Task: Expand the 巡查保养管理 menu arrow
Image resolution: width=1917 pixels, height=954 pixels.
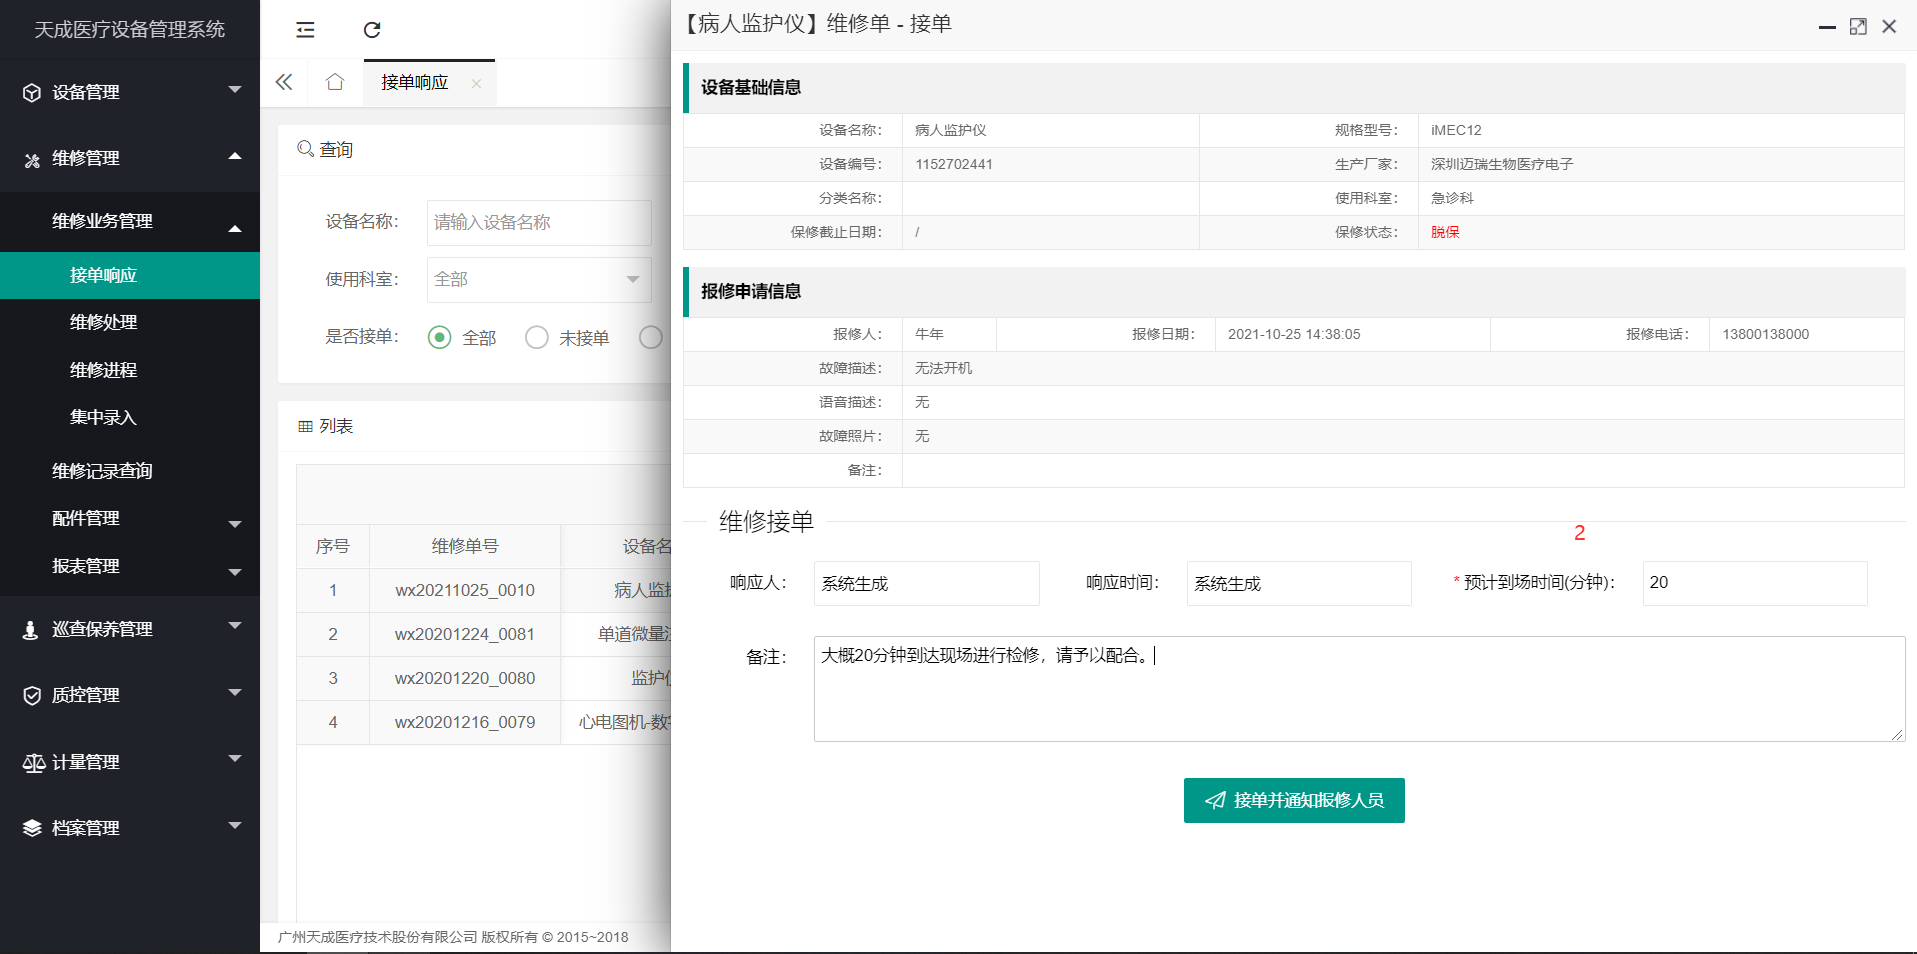Action: (235, 626)
